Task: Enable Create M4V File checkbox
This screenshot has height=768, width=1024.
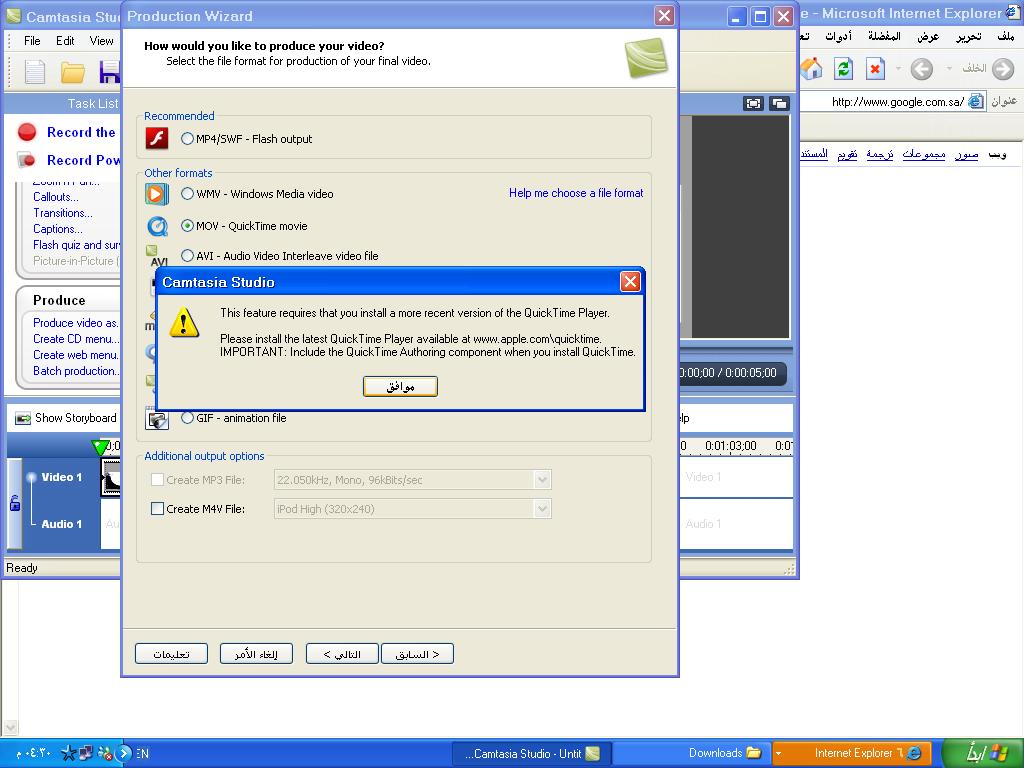Action: [157, 508]
